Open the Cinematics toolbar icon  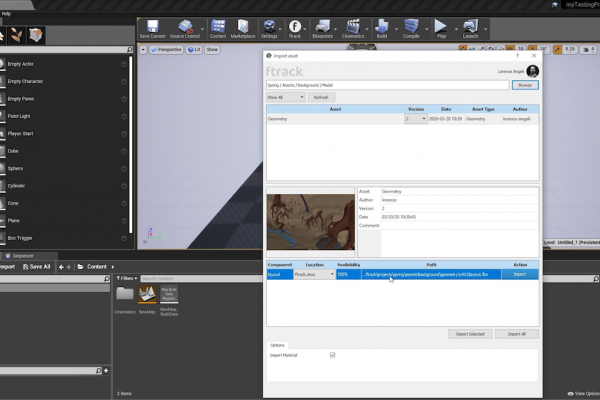coord(353,29)
